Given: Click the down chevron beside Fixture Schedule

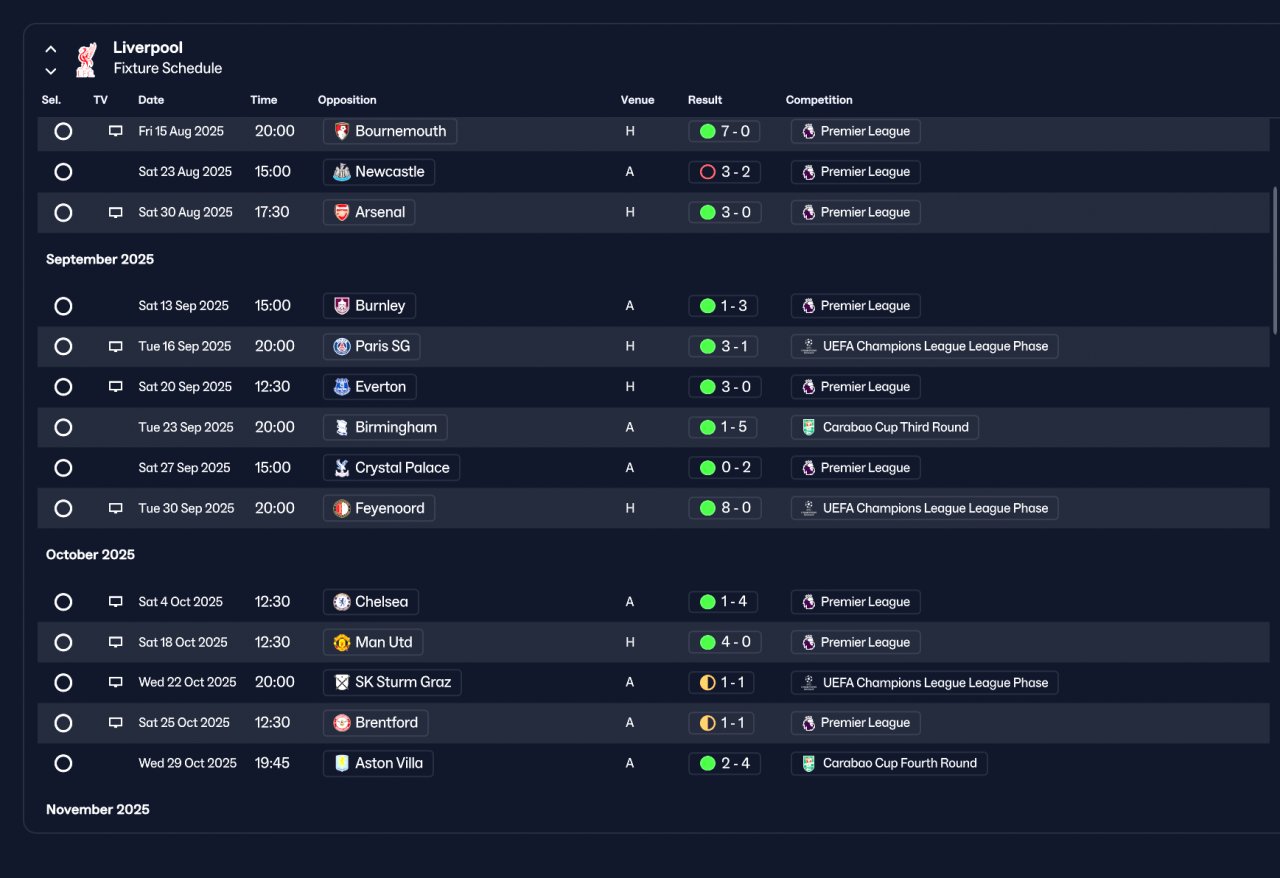Looking at the screenshot, I should [x=51, y=71].
